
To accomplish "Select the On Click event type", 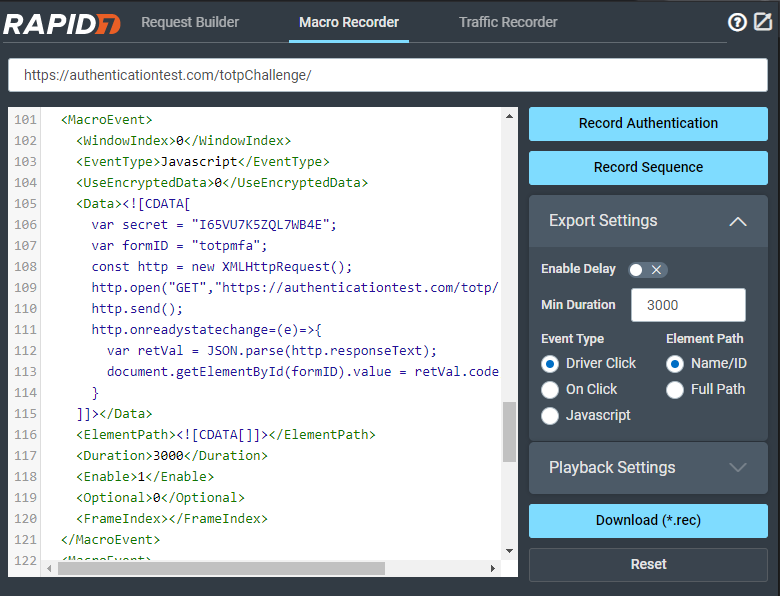I will [550, 389].
